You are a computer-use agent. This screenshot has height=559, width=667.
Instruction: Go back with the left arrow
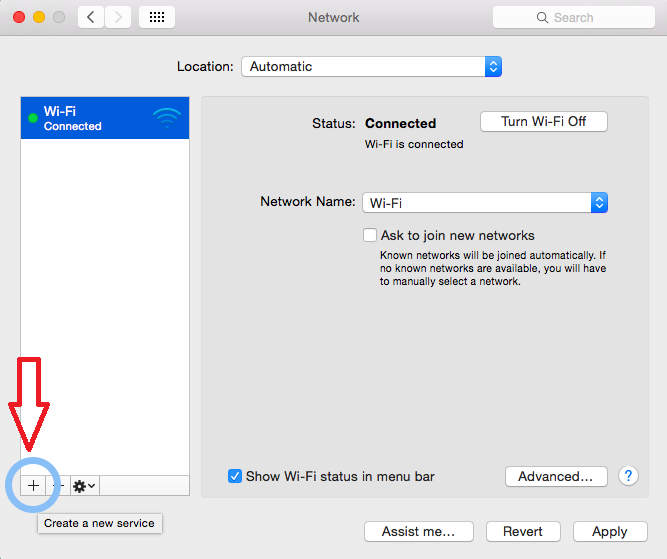pyautogui.click(x=91, y=17)
